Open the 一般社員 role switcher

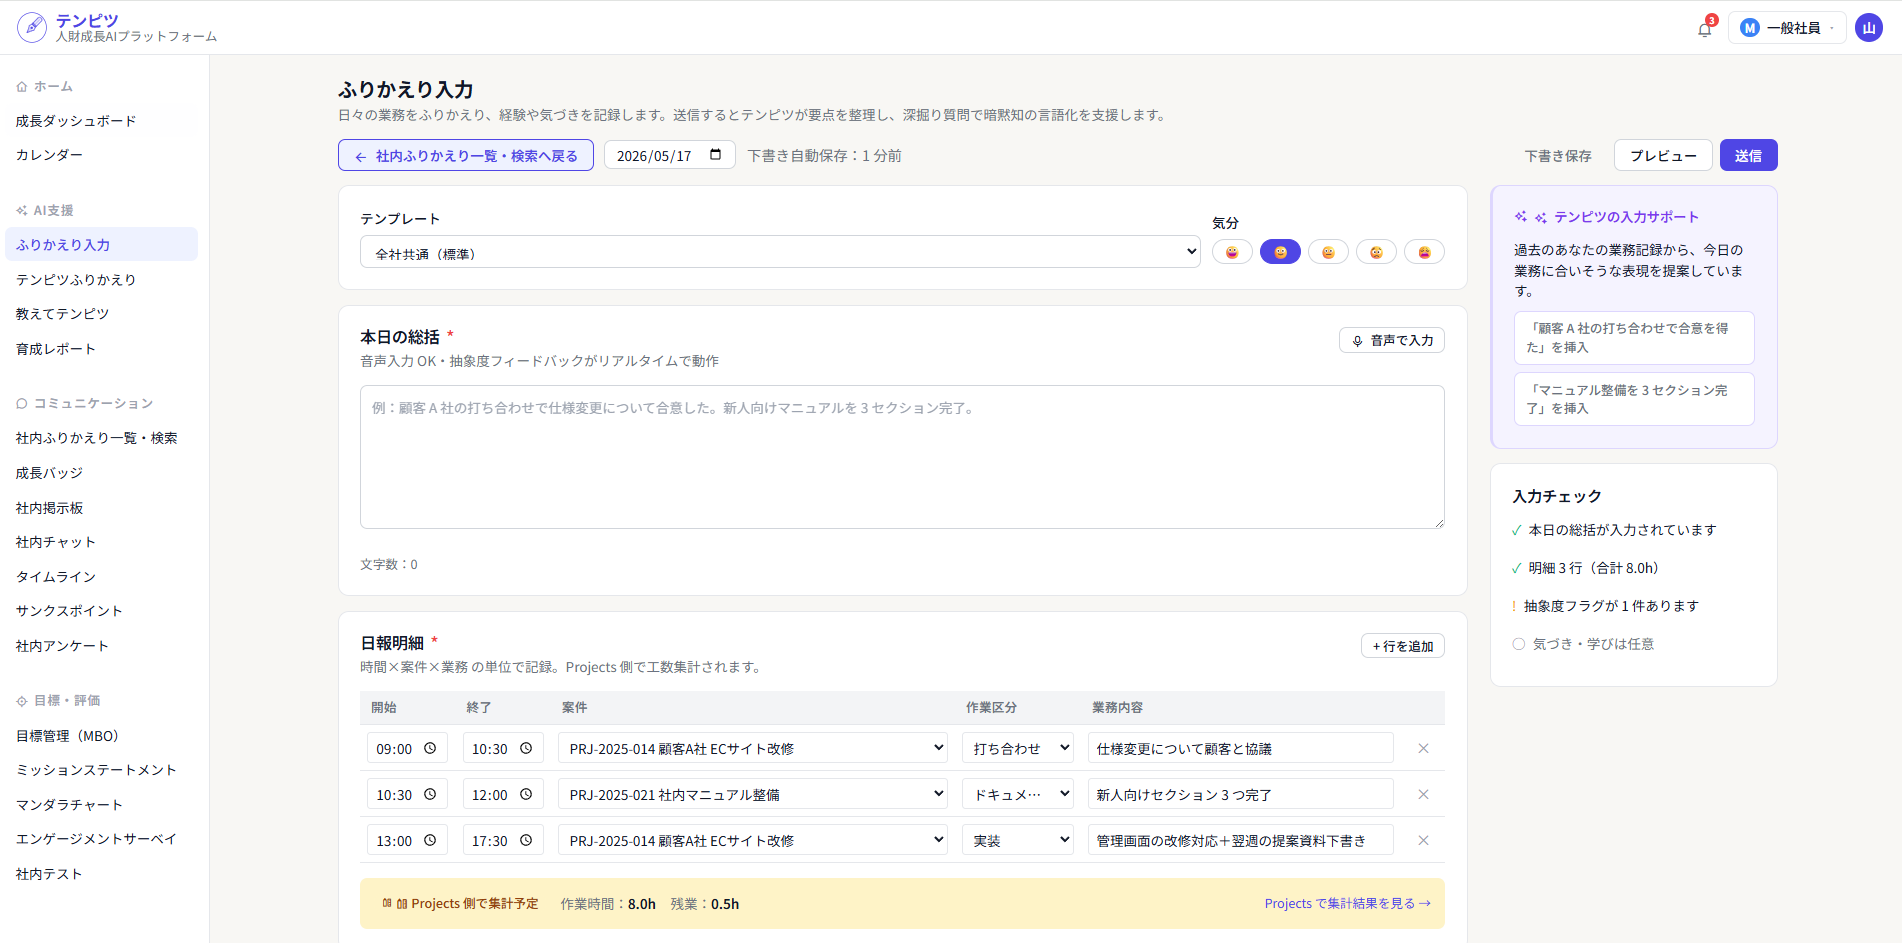pyautogui.click(x=1787, y=28)
